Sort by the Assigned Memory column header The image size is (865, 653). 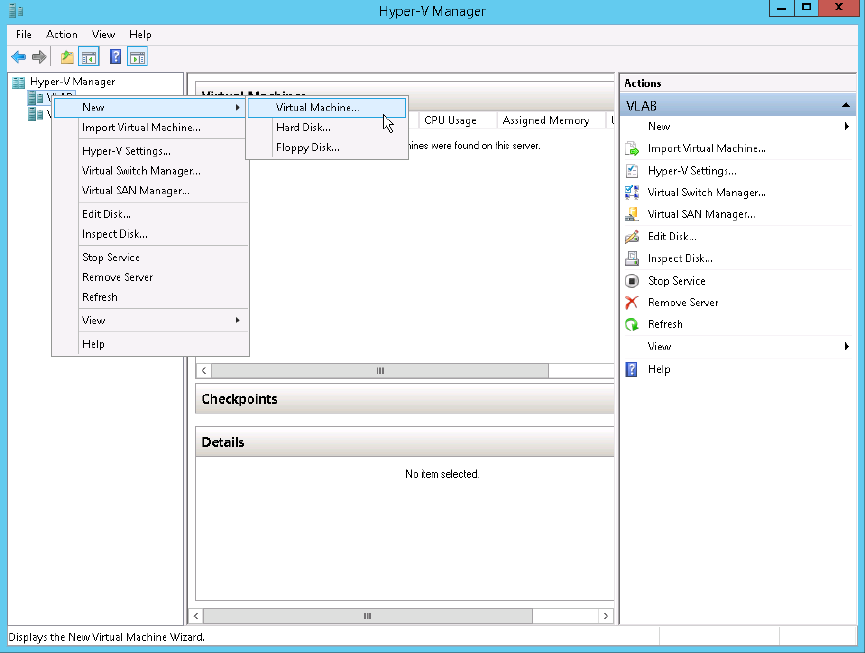(x=551, y=120)
